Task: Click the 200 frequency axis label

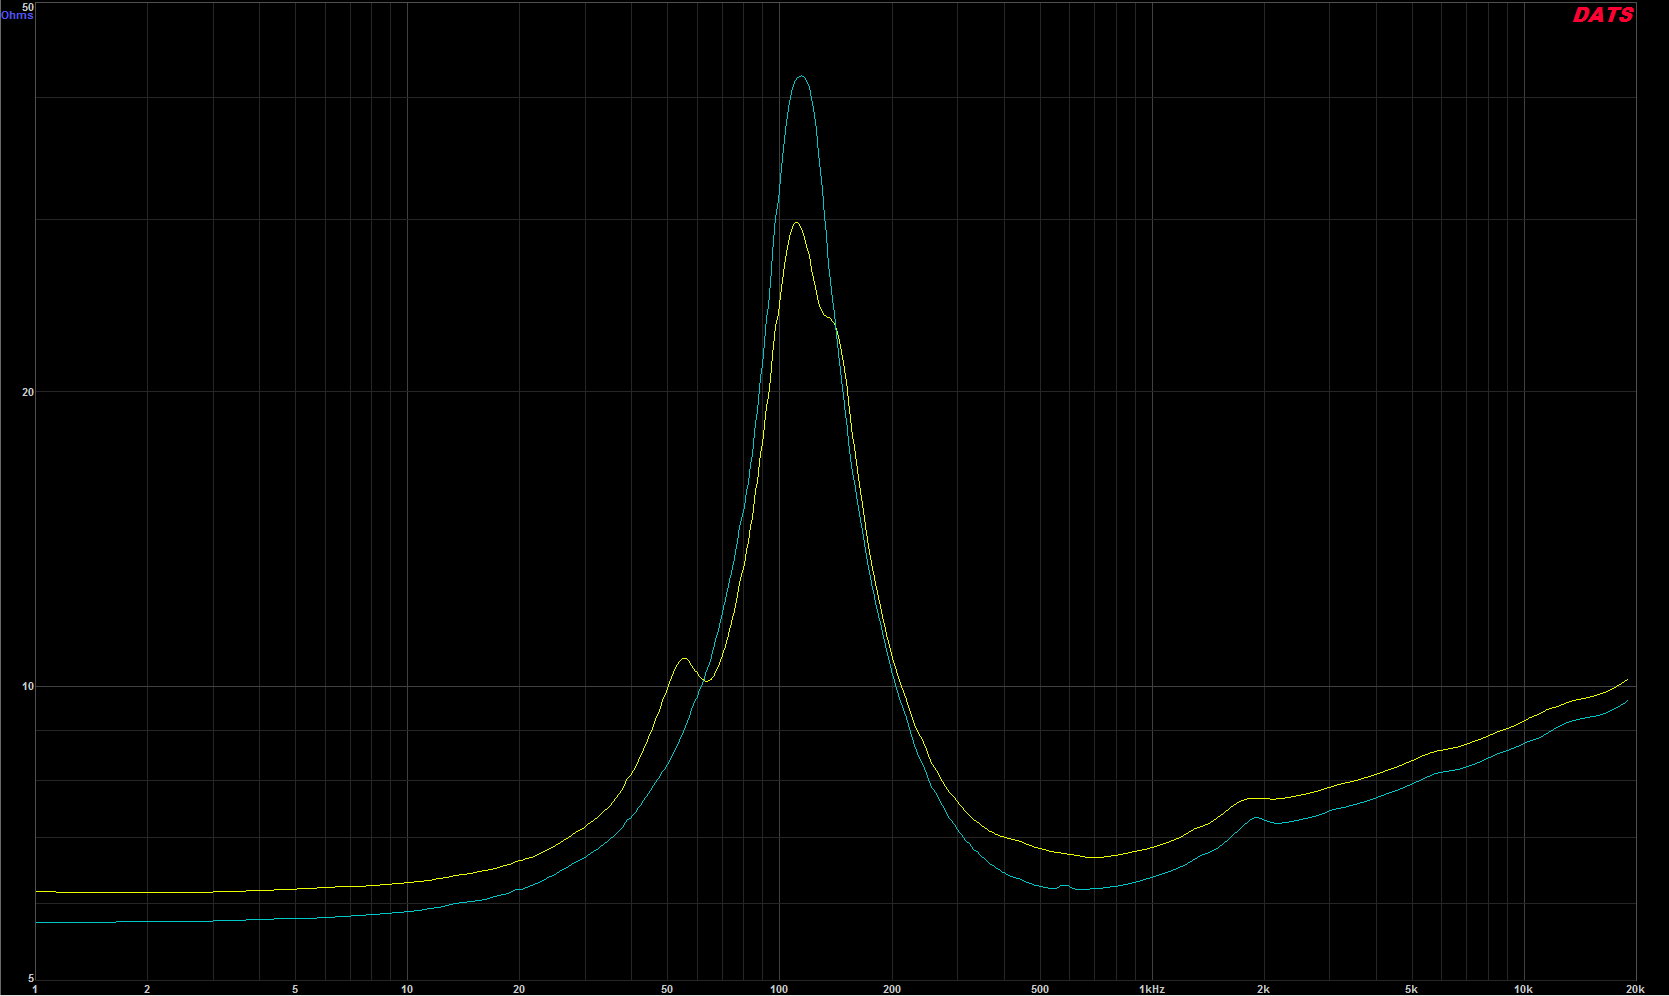Action: pyautogui.click(x=891, y=990)
